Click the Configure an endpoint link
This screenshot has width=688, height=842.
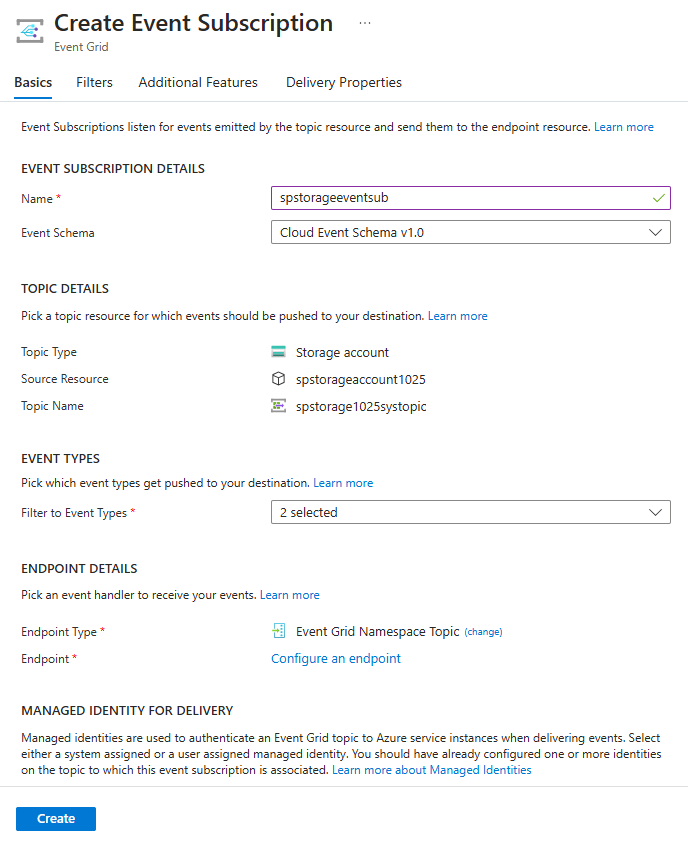pyautogui.click(x=336, y=659)
